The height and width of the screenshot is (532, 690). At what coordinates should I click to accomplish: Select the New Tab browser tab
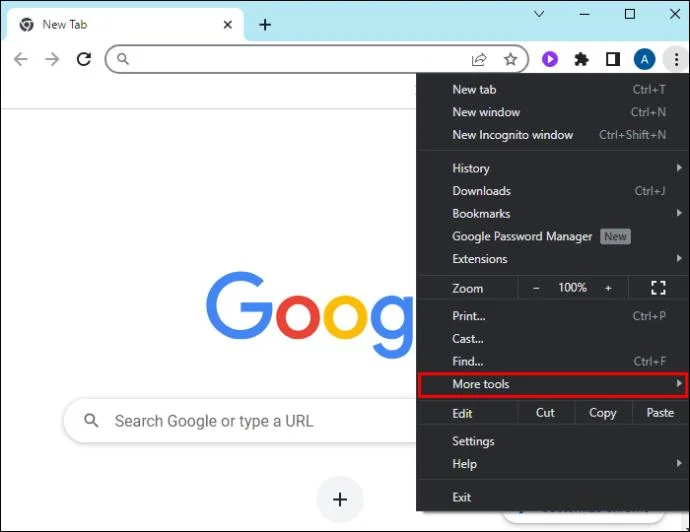tap(123, 25)
